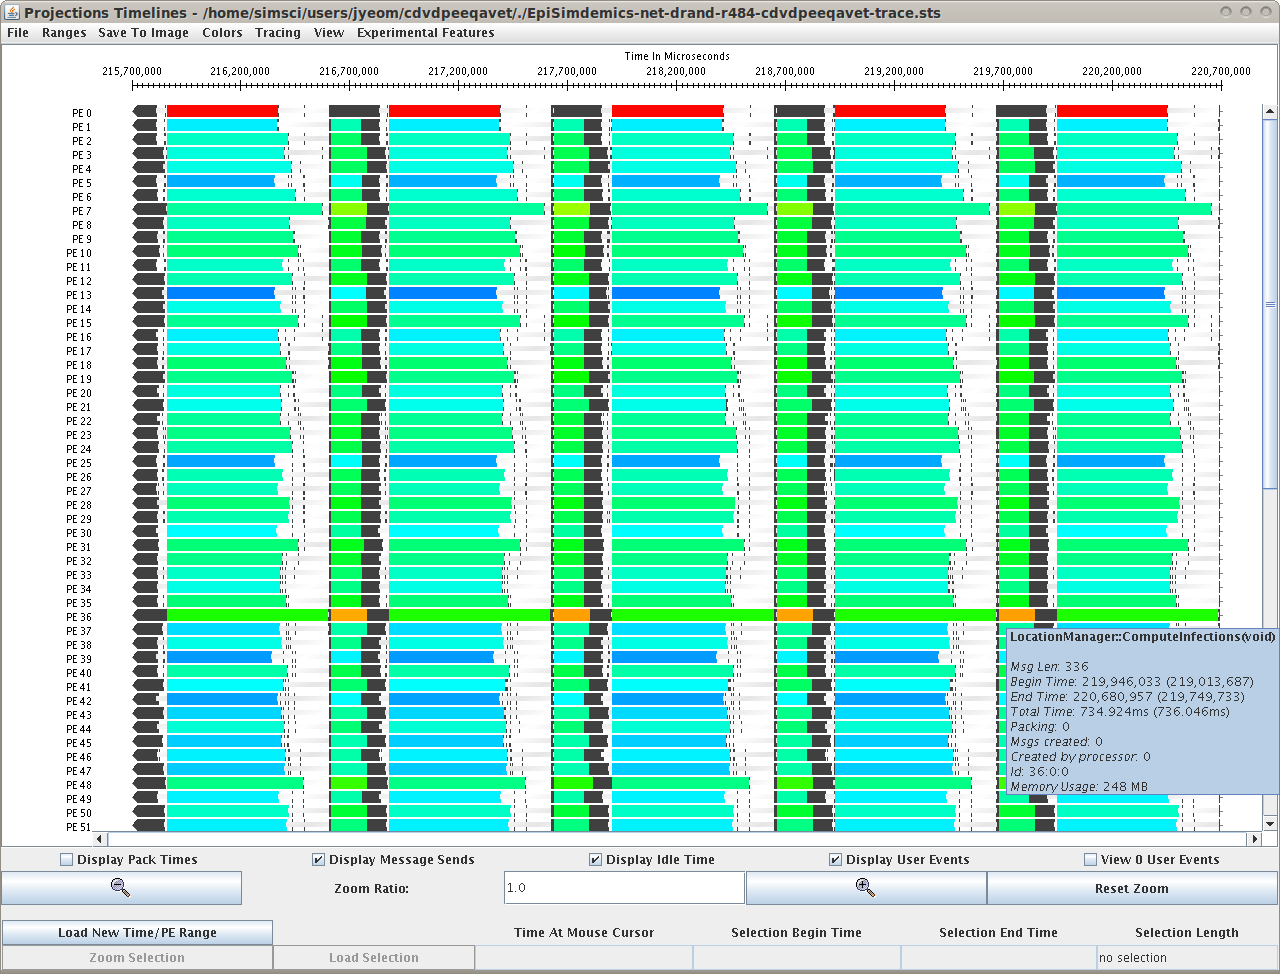
Task: Click the red PE 0 entry bar
Action: (x=222, y=111)
